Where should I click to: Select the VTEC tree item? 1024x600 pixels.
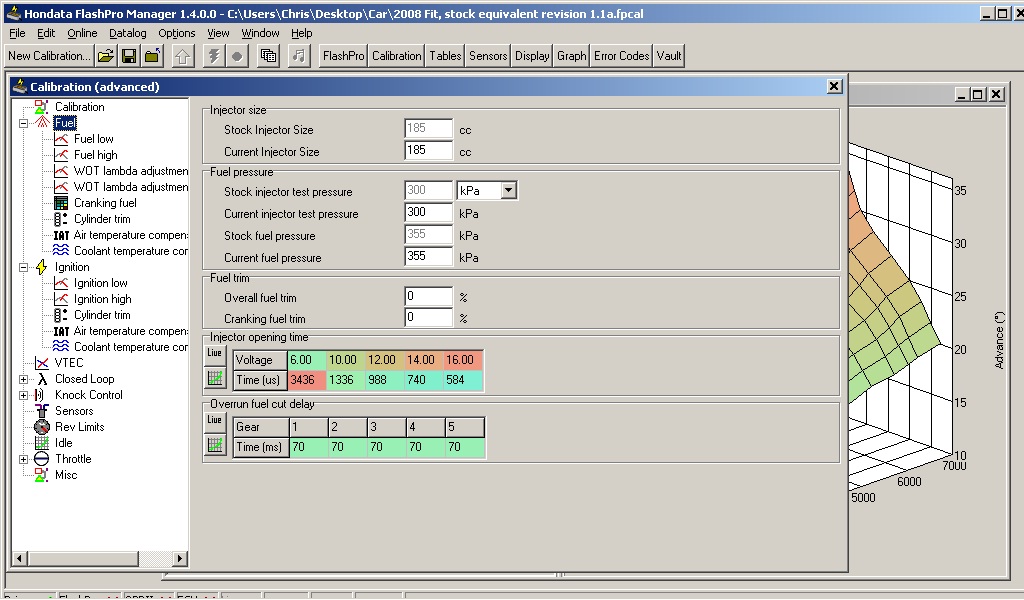69,363
